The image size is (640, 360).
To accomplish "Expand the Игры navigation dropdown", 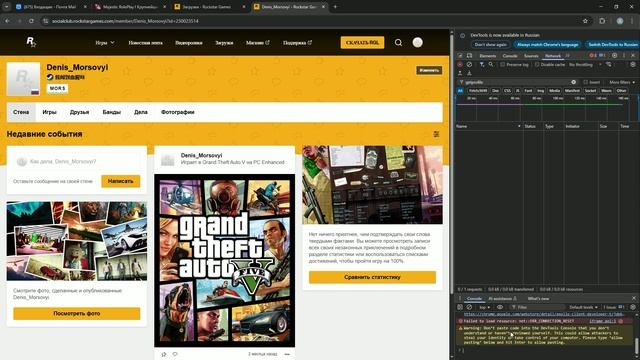I will (105, 42).
